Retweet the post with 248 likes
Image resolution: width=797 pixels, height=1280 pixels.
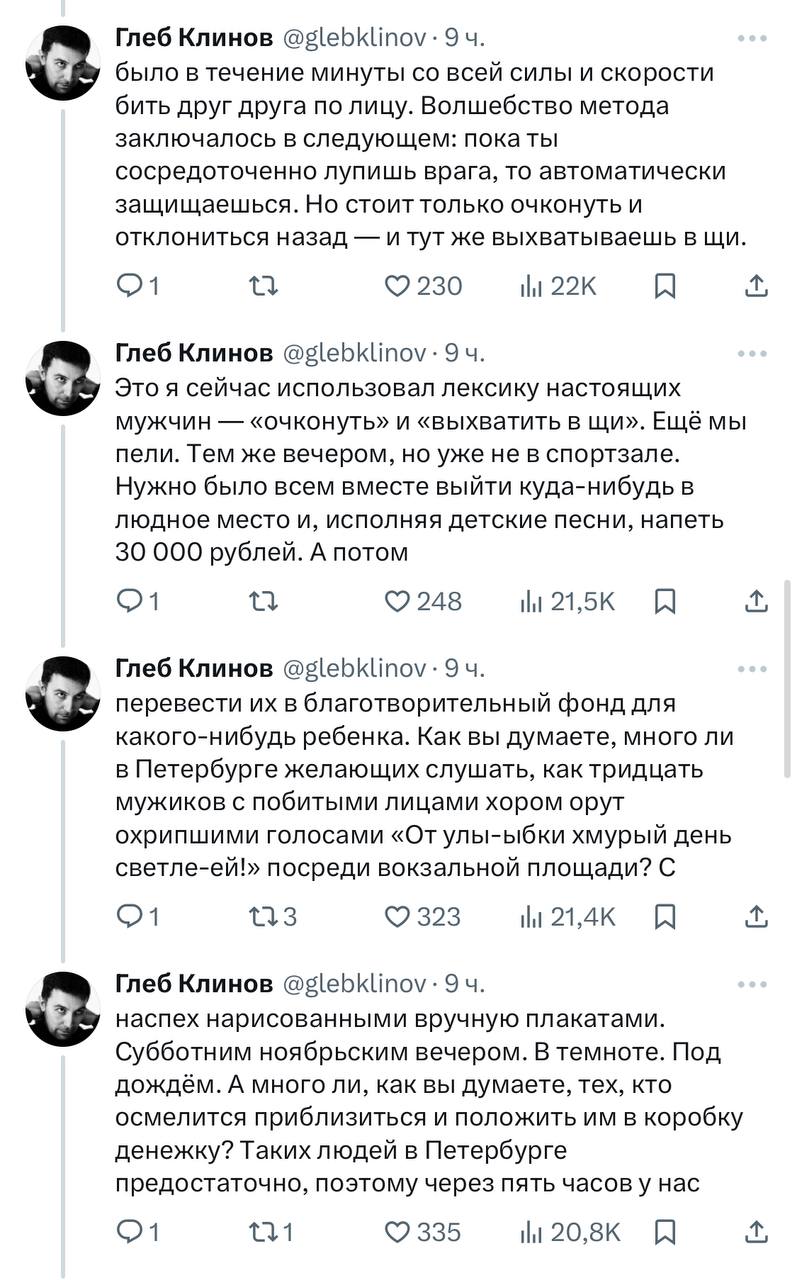point(262,601)
